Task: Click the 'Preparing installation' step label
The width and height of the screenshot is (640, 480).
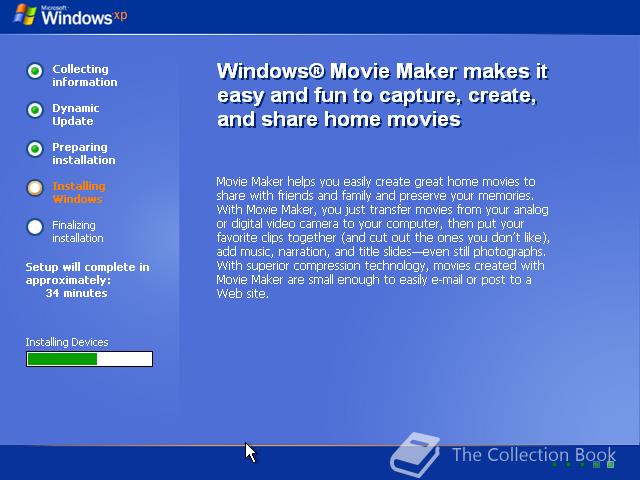Action: coord(84,153)
